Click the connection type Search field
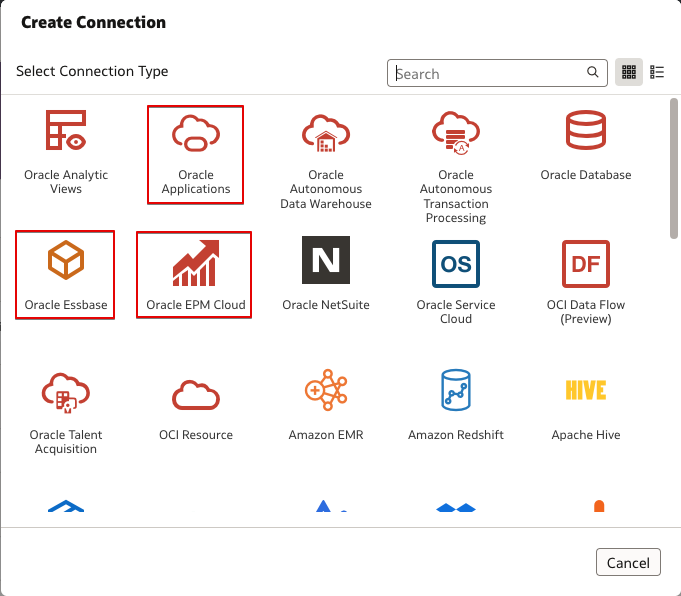Image resolution: width=681 pixels, height=596 pixels. 490,73
